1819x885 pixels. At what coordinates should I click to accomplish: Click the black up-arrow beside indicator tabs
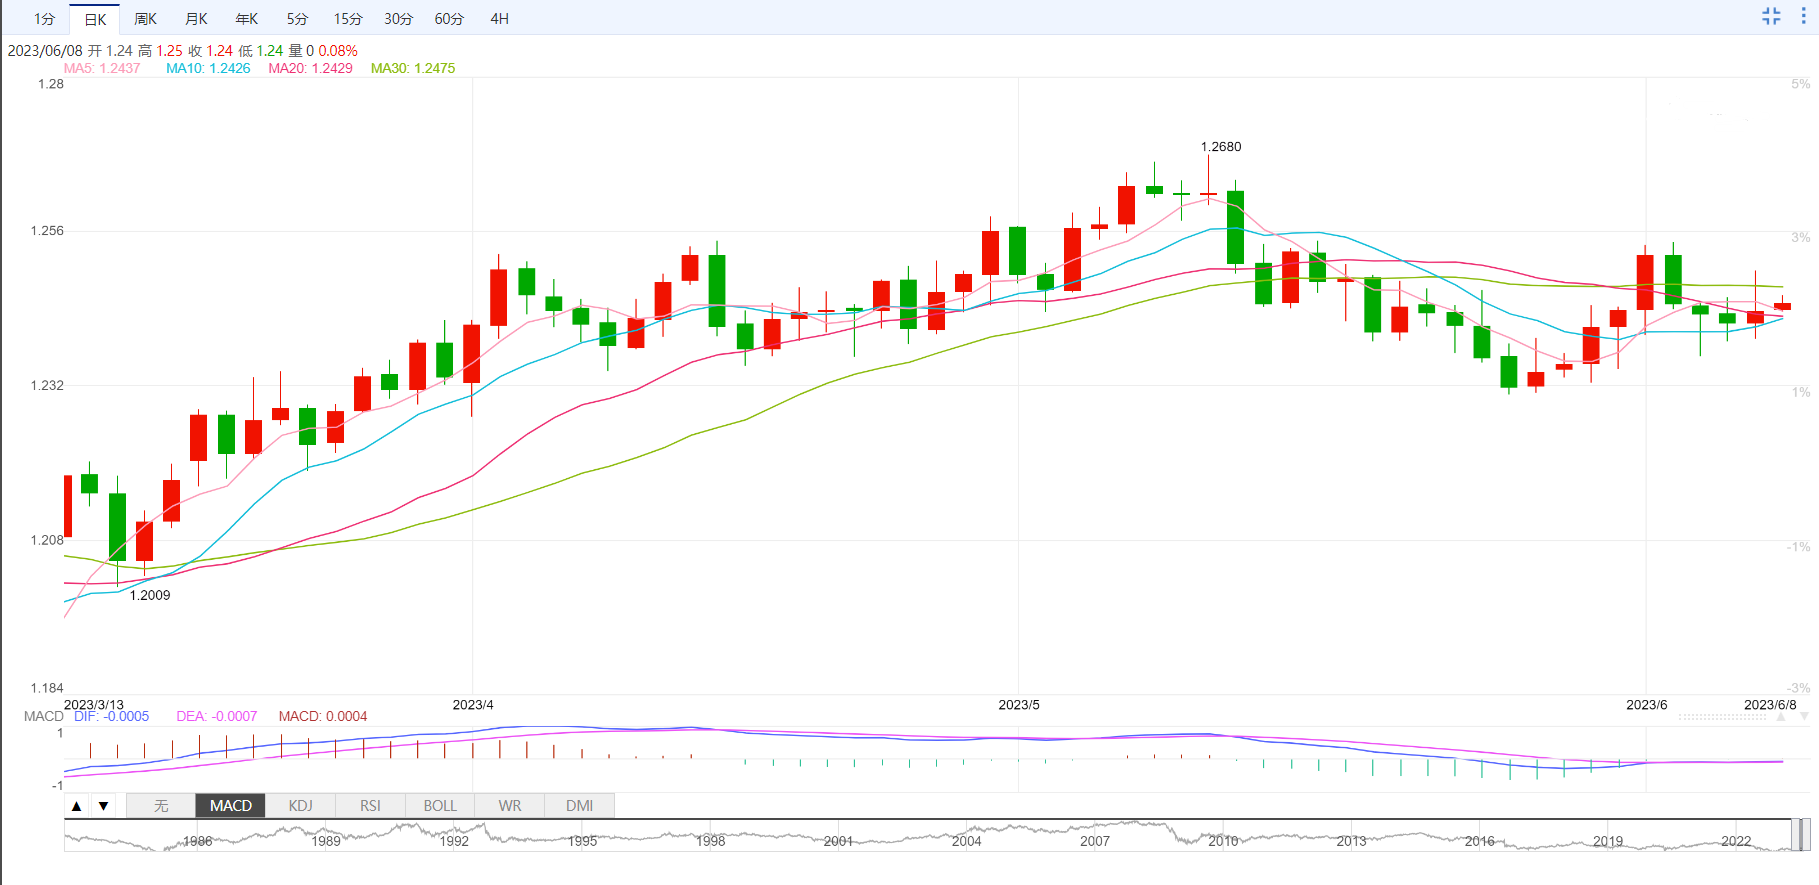(x=77, y=806)
